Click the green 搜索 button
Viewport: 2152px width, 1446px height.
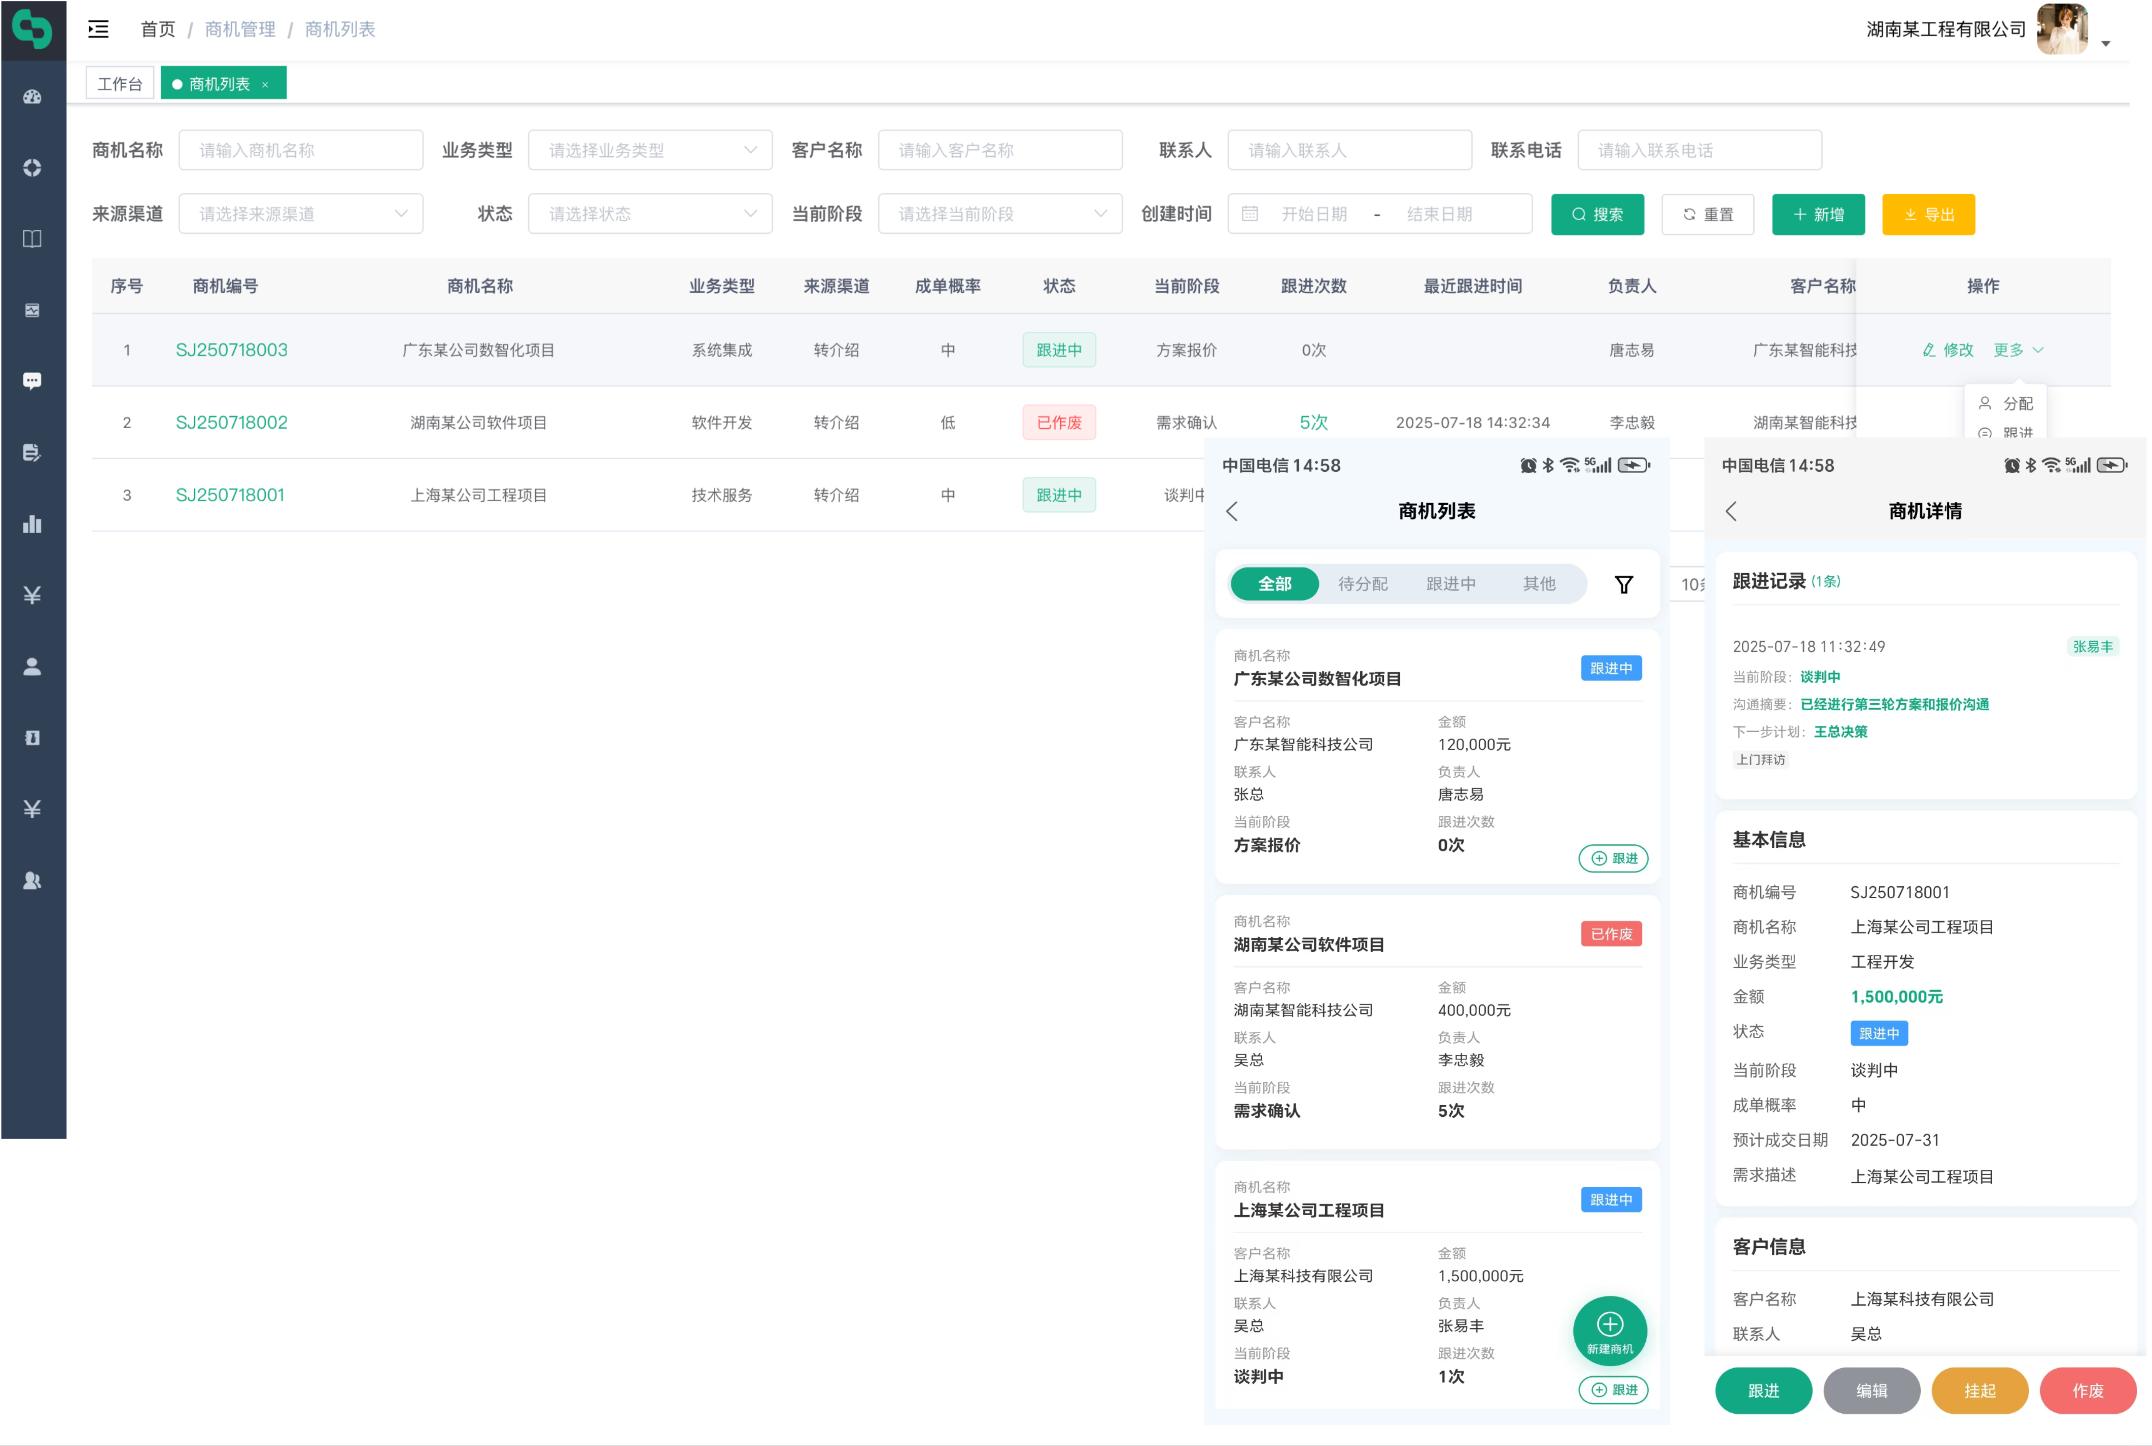[1597, 214]
